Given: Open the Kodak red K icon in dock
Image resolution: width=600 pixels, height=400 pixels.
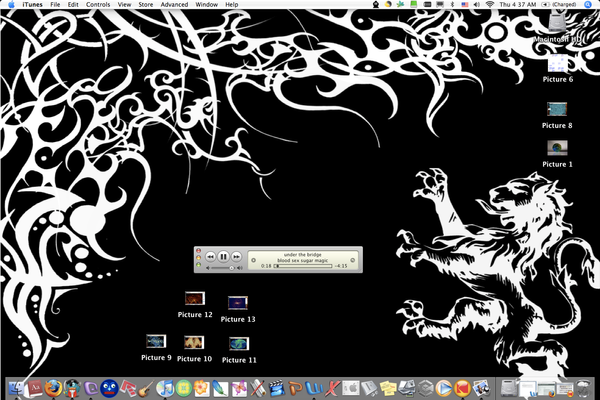Looking at the screenshot, I should (x=463, y=389).
